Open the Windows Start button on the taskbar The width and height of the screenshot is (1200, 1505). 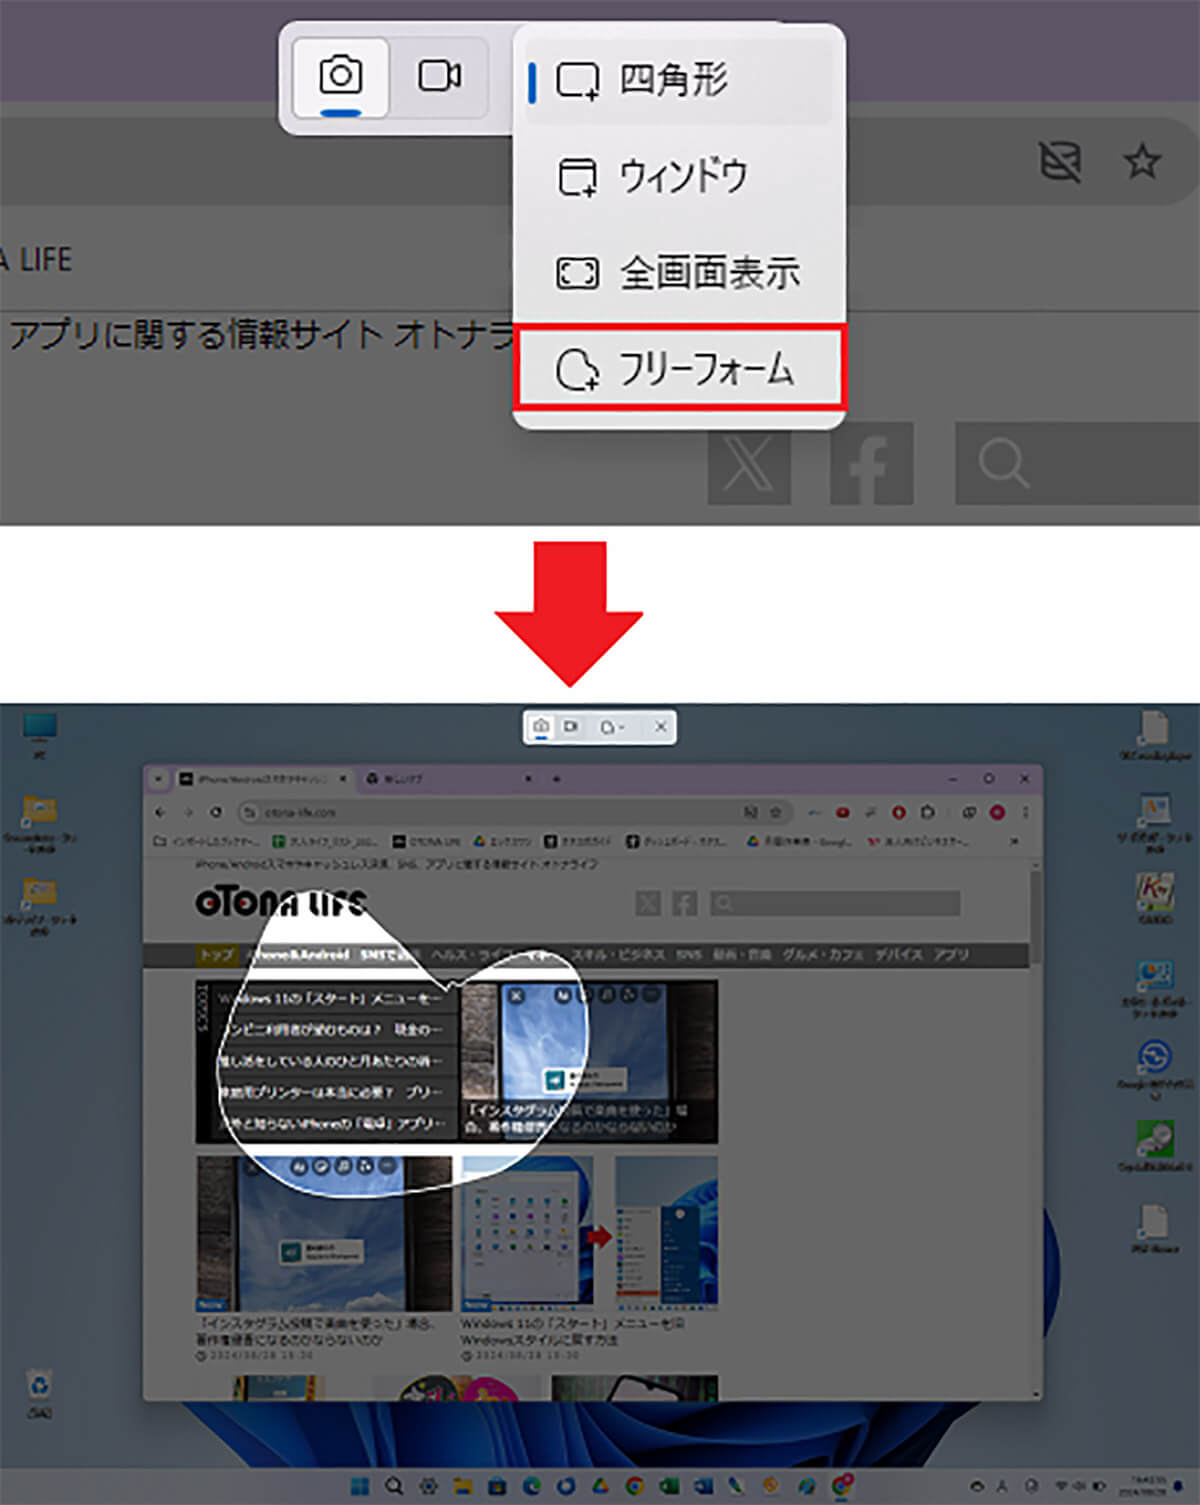pos(359,1486)
